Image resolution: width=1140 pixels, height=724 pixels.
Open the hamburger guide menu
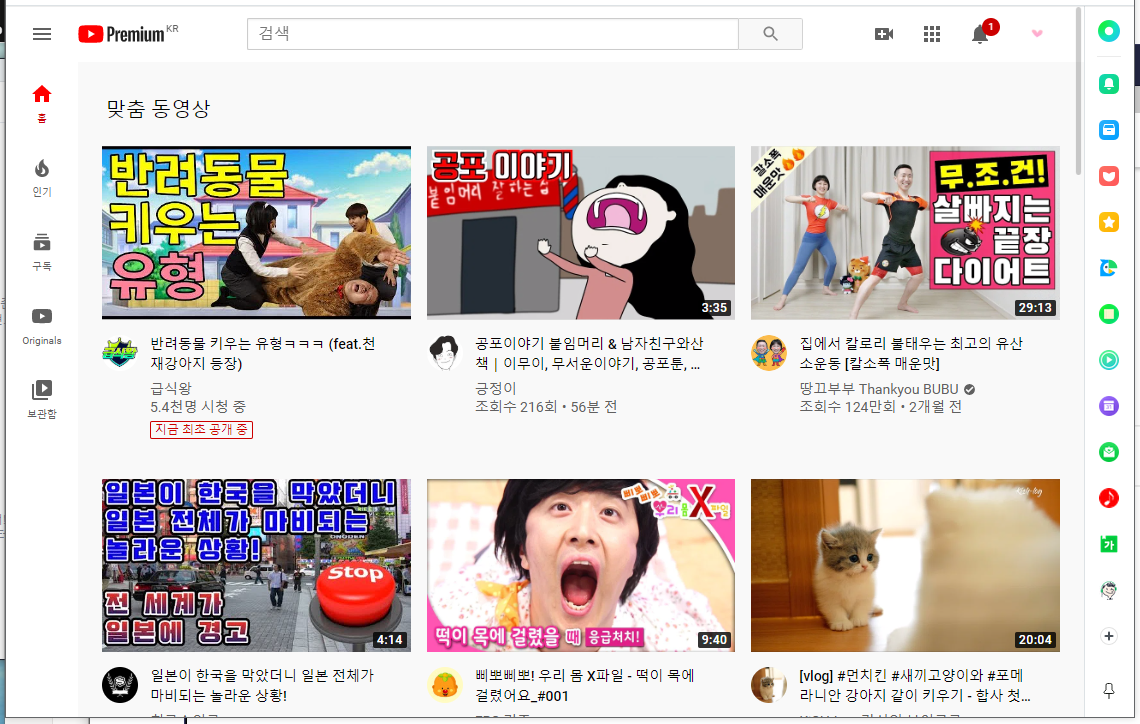coord(42,34)
